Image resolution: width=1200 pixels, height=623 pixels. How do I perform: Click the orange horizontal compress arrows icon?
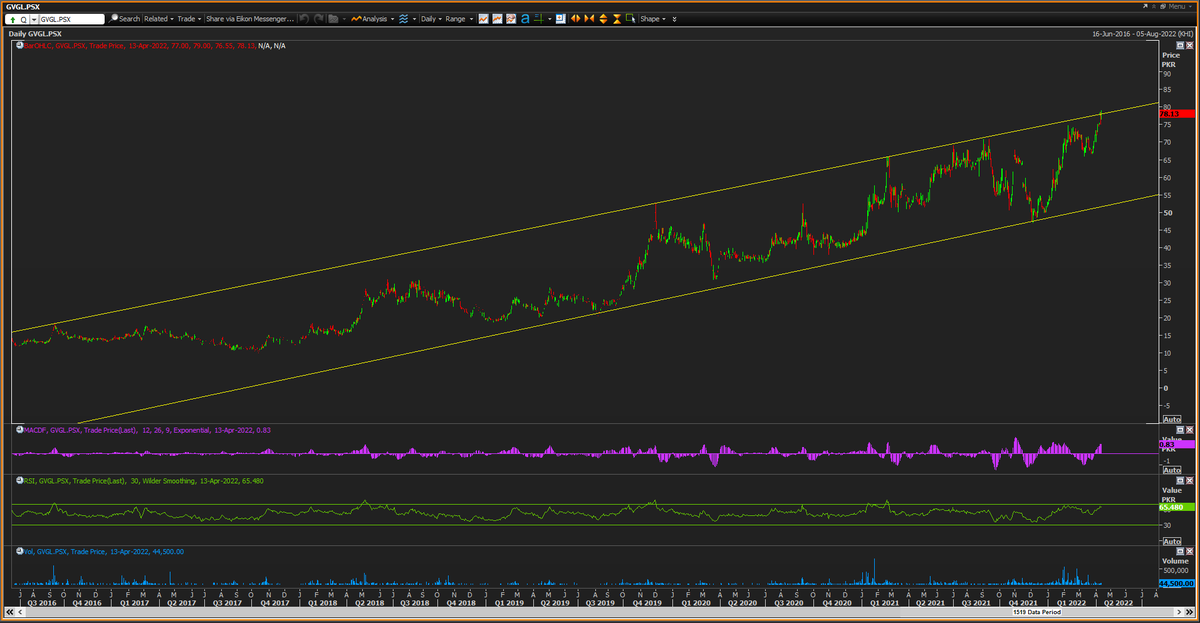click(x=588, y=19)
